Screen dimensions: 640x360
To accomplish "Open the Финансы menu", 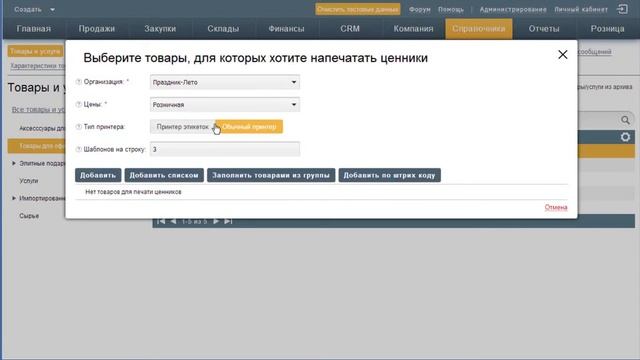I will [286, 29].
